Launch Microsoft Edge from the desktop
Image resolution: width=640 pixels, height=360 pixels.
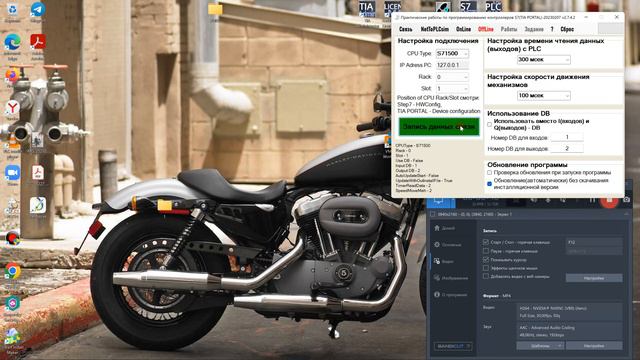12,44
